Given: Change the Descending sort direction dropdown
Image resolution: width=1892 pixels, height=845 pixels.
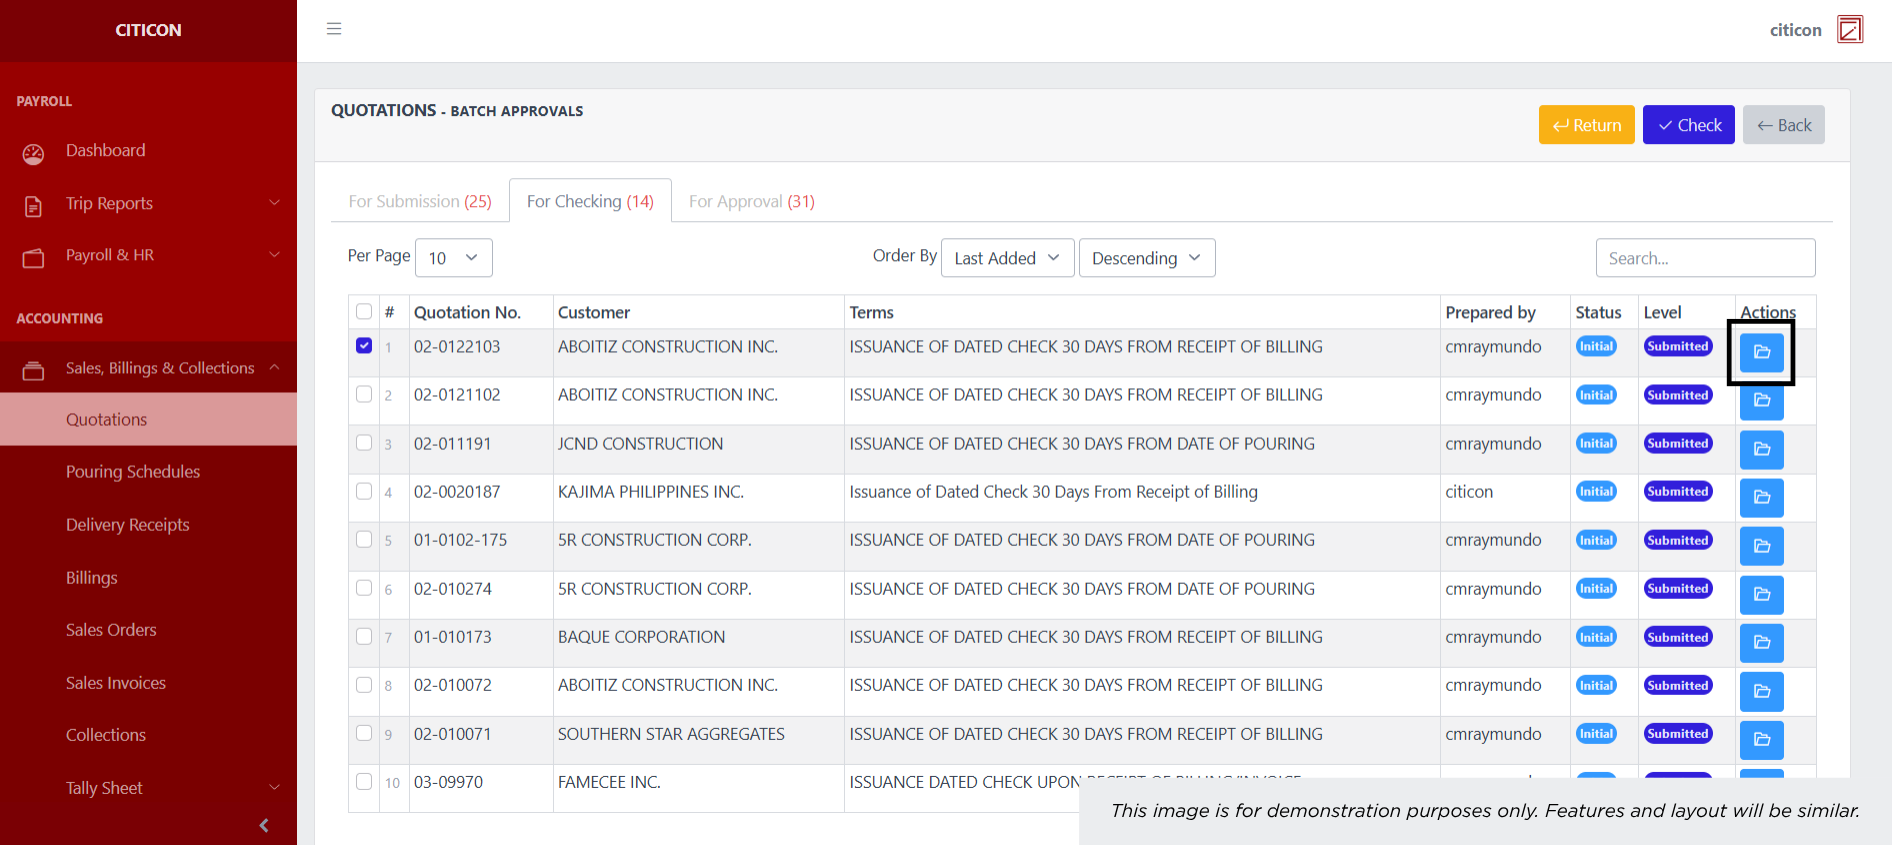Looking at the screenshot, I should tap(1146, 258).
